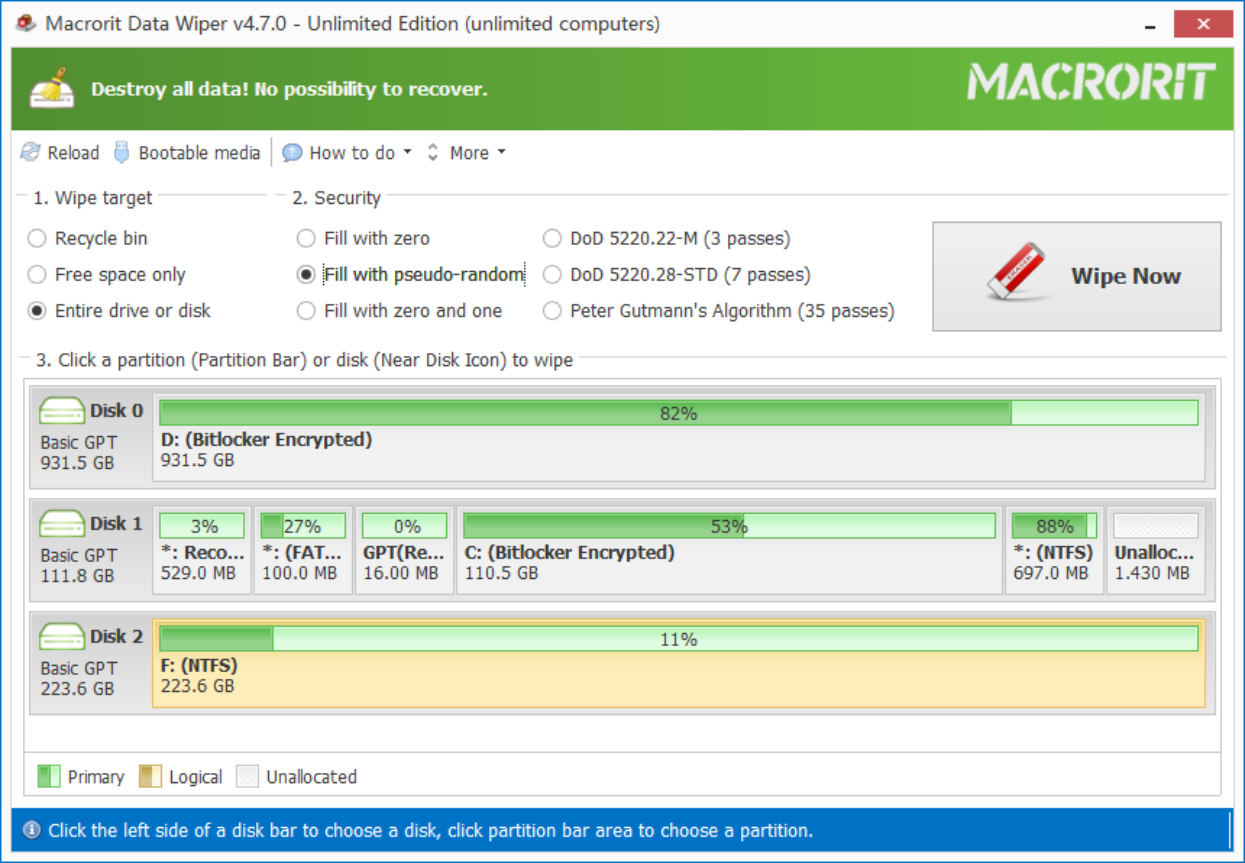This screenshot has width=1245, height=863.
Task: Click the F: partition 11% usage bar
Action: point(678,639)
